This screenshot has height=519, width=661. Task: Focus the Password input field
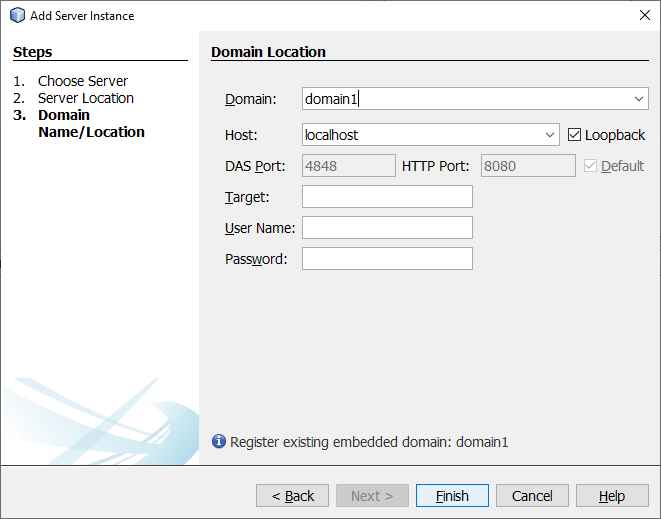point(387,258)
